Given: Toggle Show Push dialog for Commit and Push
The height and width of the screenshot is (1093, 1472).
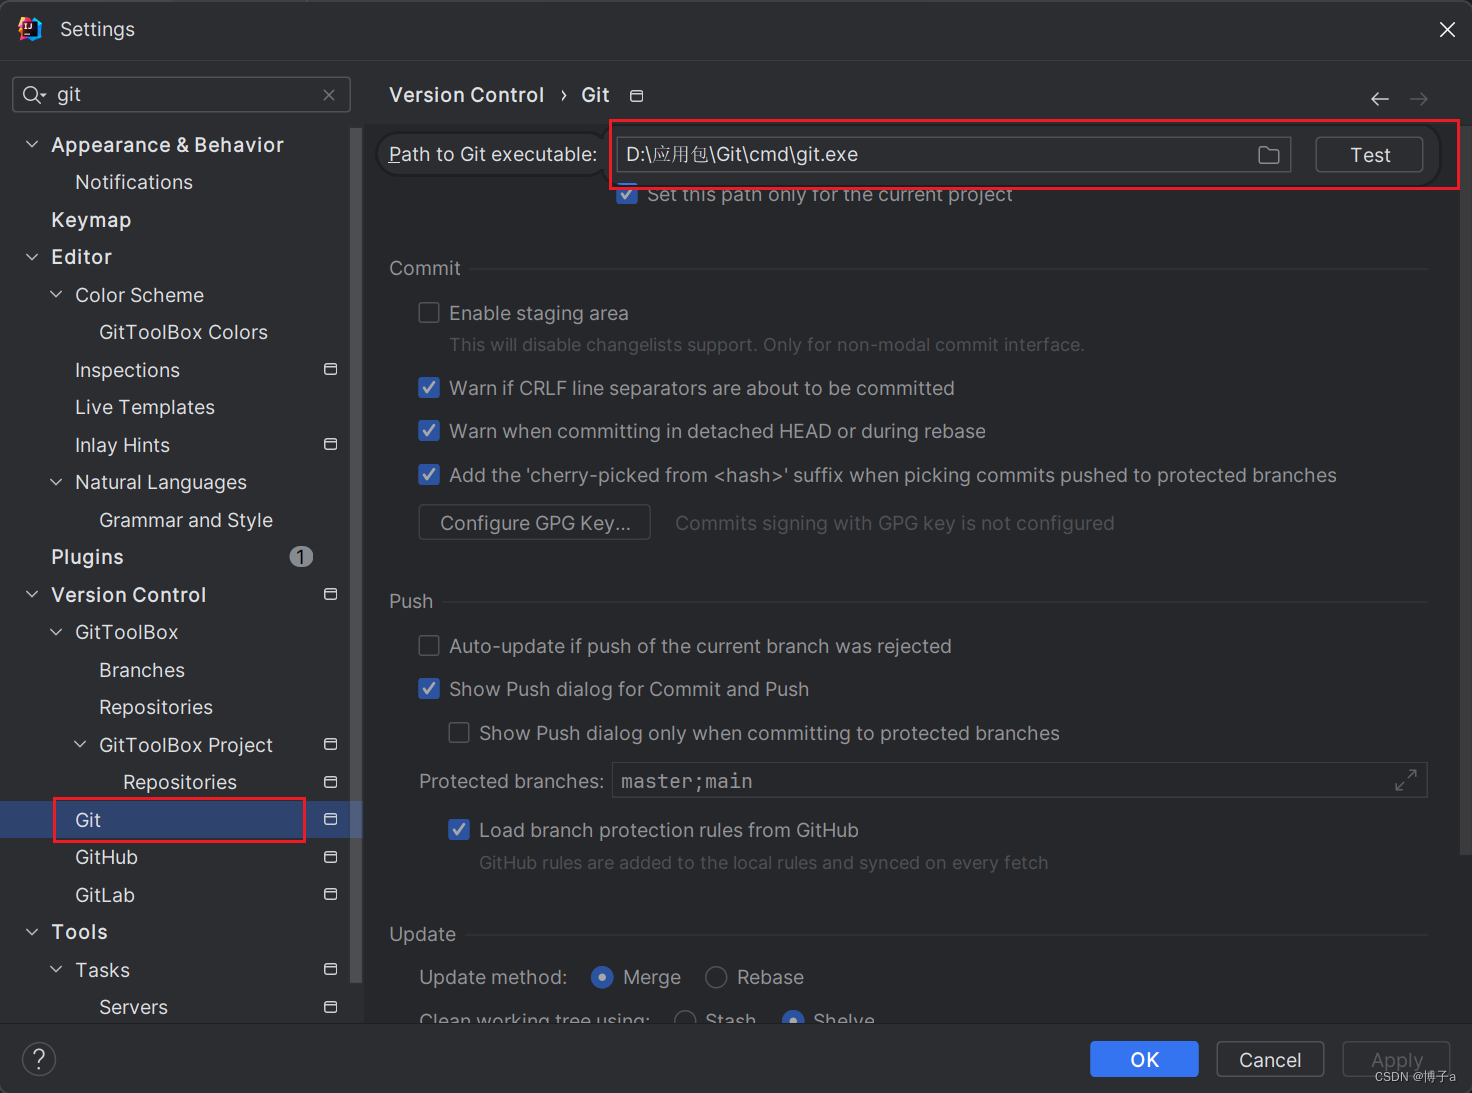Looking at the screenshot, I should click(429, 689).
